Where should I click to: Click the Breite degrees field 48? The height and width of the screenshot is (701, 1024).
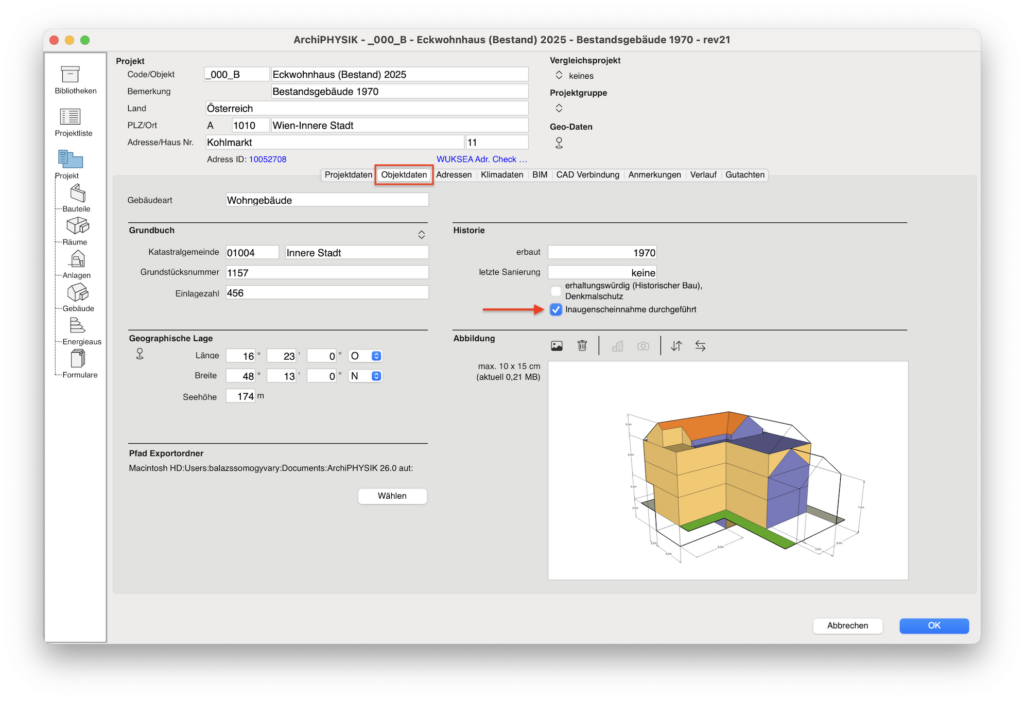(241, 376)
